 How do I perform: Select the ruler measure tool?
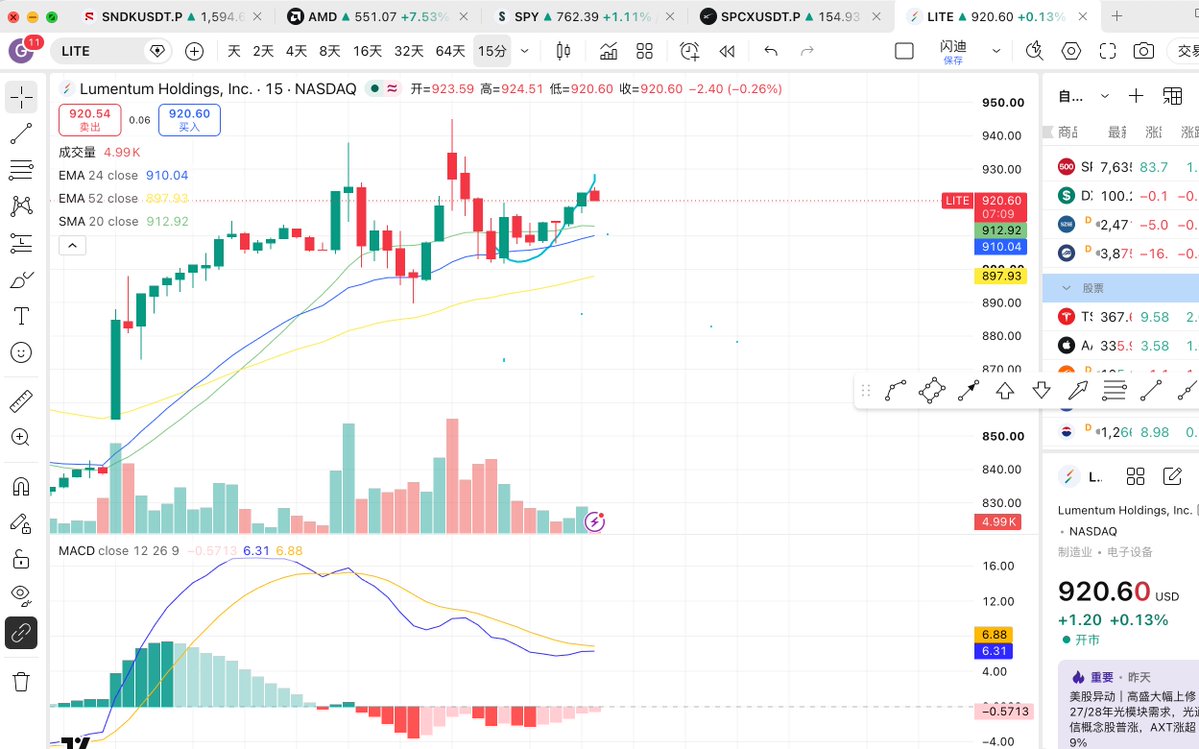click(x=21, y=400)
